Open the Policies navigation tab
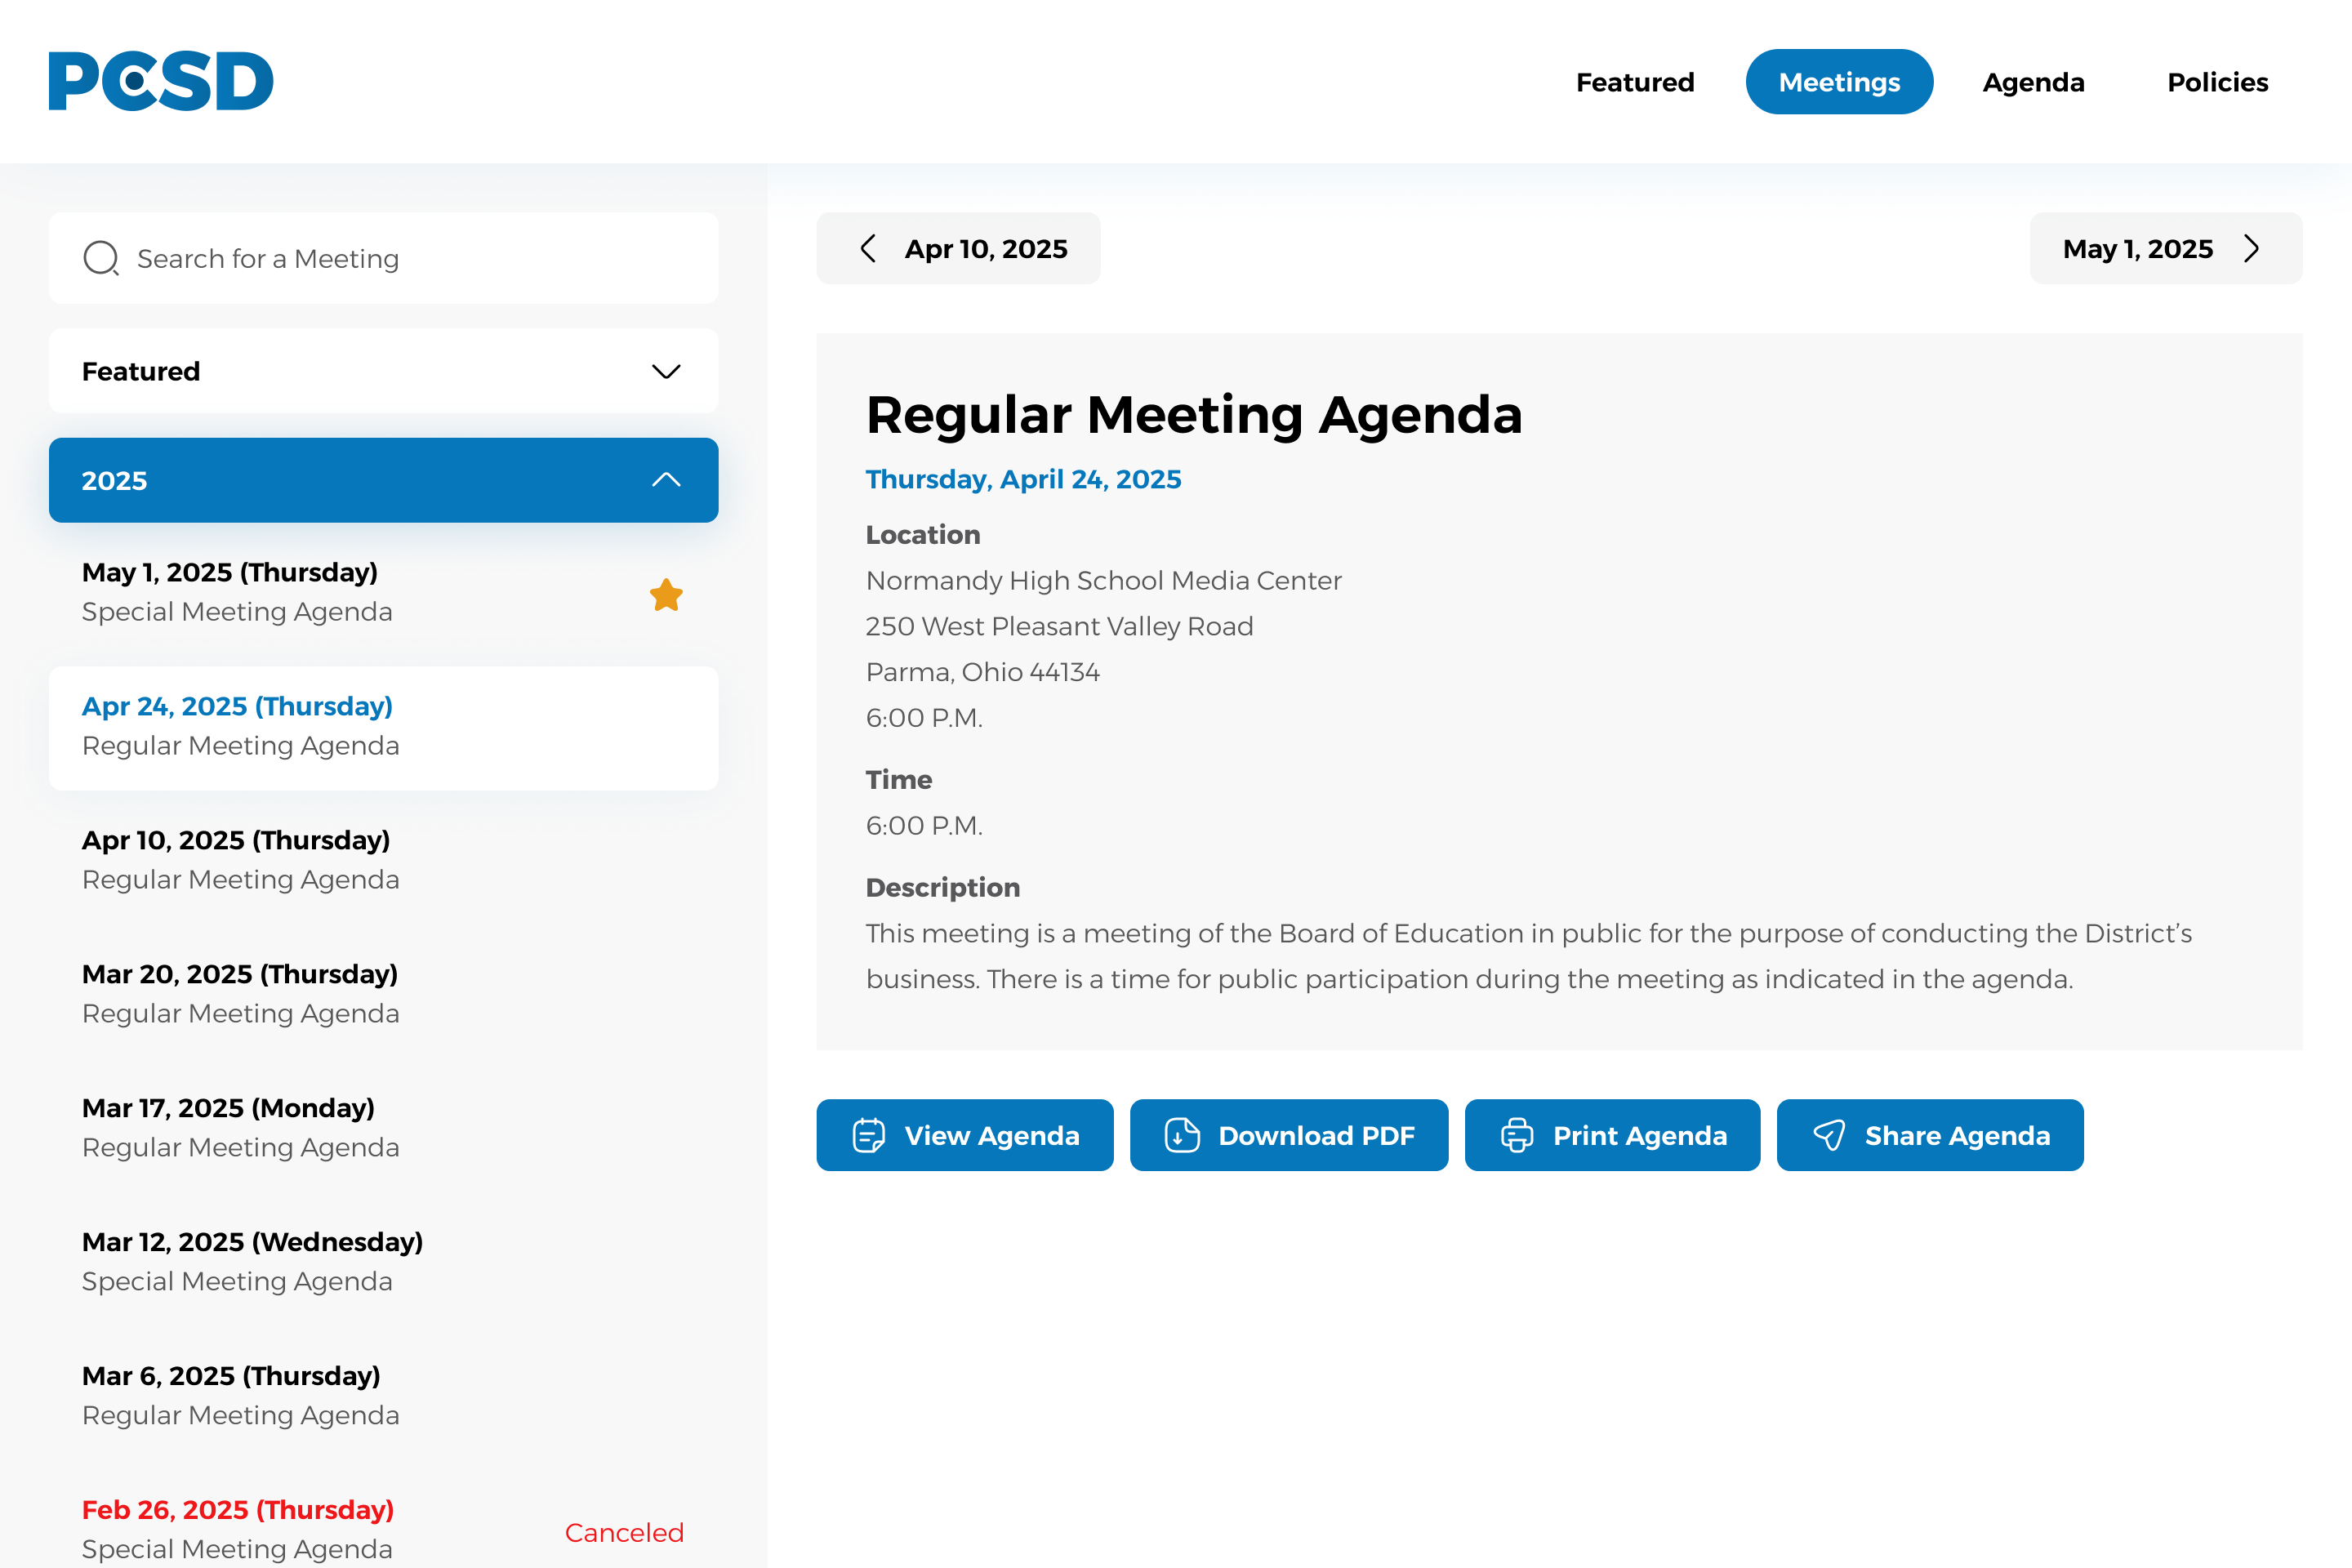2352x1568 pixels. (x=2217, y=82)
